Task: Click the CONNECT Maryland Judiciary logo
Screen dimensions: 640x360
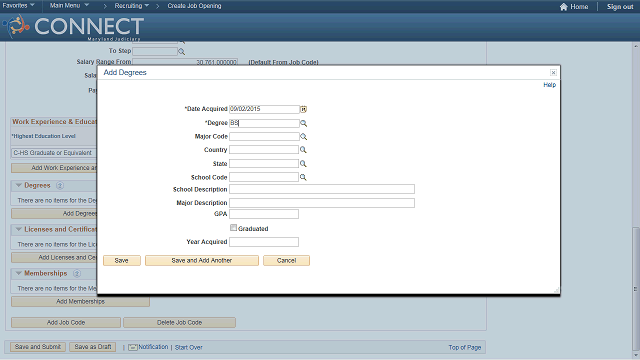Action: tap(73, 27)
